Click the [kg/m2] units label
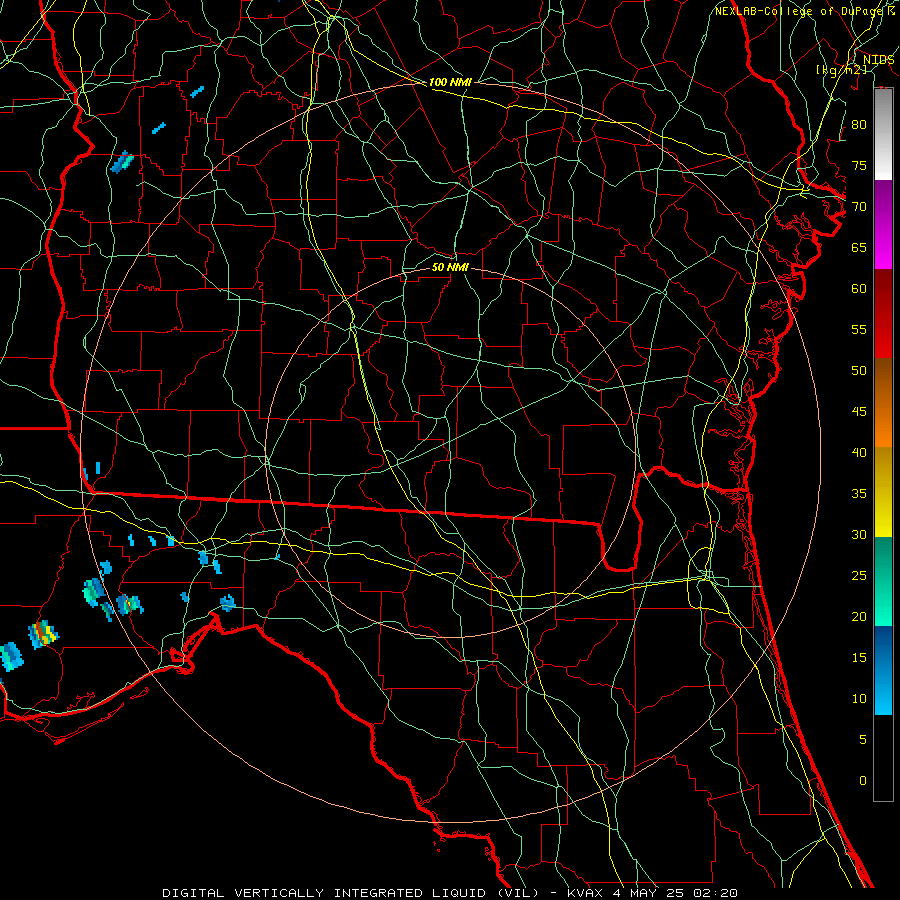 pyautogui.click(x=841, y=70)
